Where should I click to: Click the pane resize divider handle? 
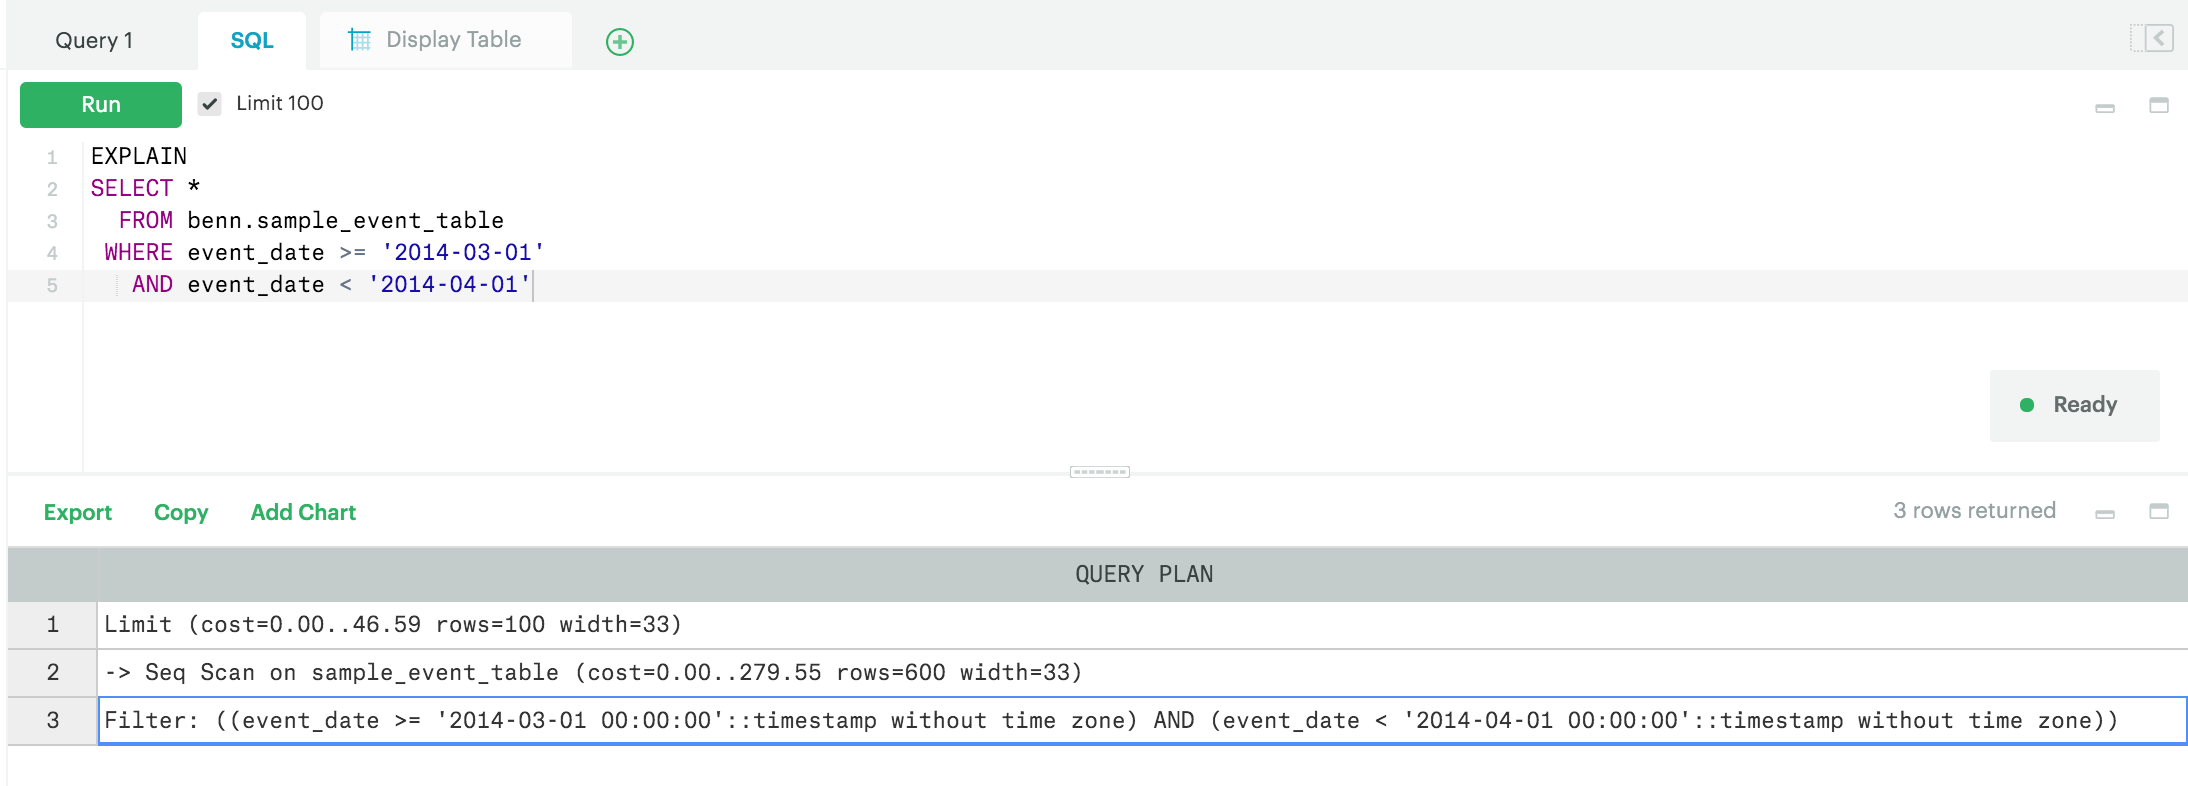(1099, 472)
